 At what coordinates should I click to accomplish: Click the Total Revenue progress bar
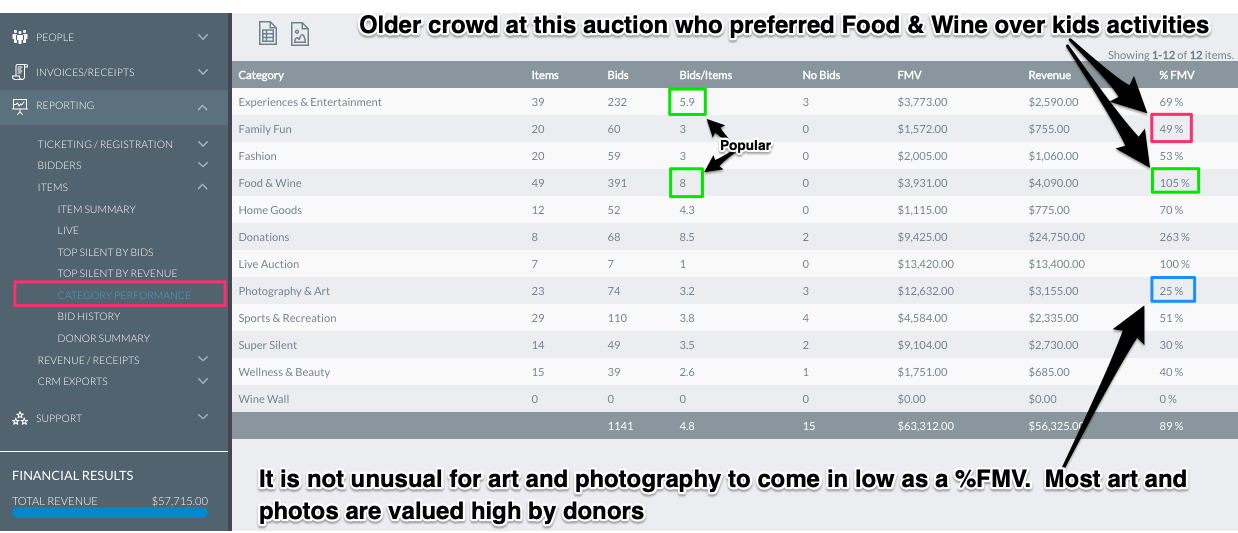110,513
